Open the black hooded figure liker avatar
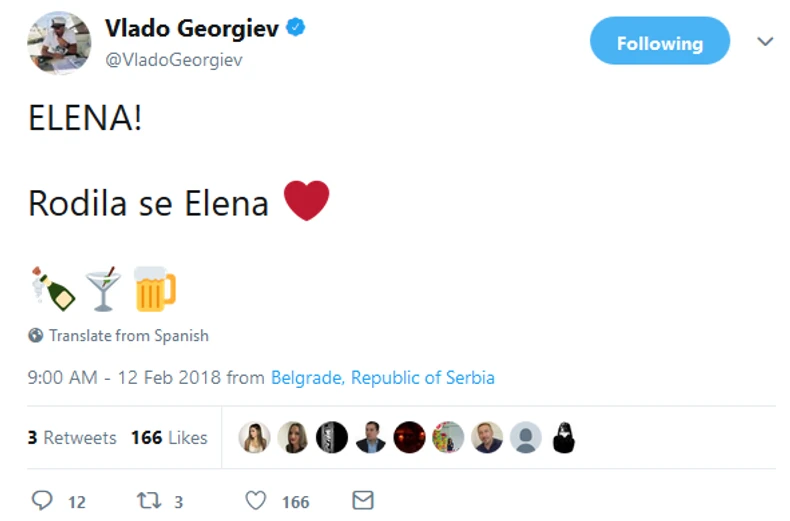 (x=564, y=437)
